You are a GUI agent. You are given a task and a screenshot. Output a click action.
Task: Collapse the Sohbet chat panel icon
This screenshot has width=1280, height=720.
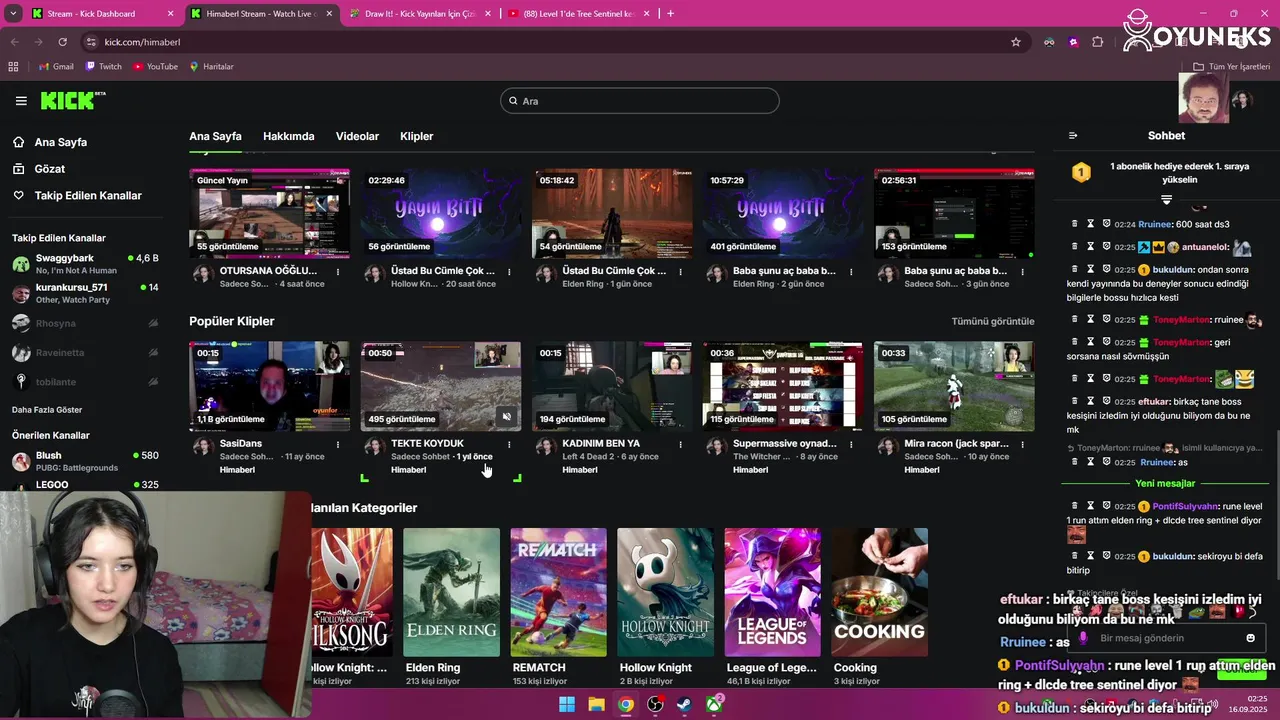tap(1073, 136)
